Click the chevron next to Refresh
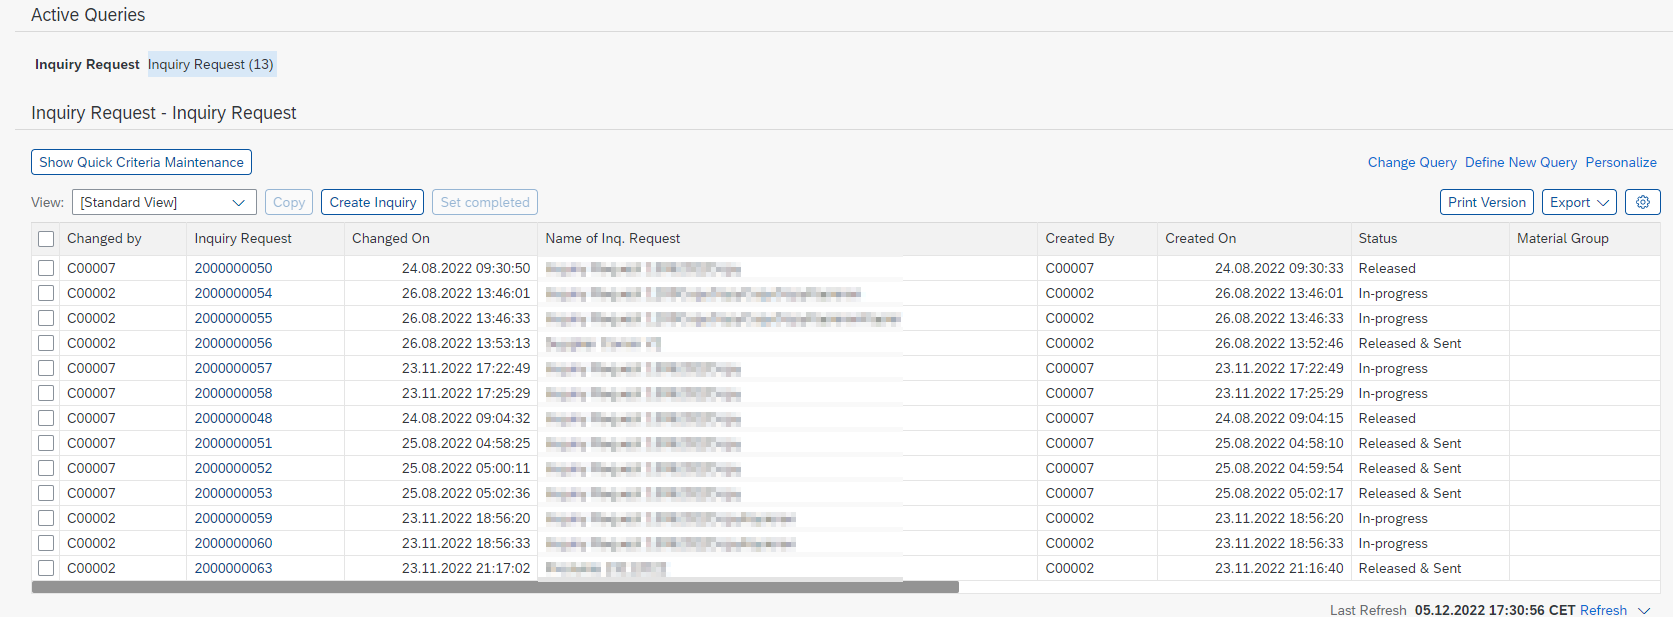 [1644, 610]
